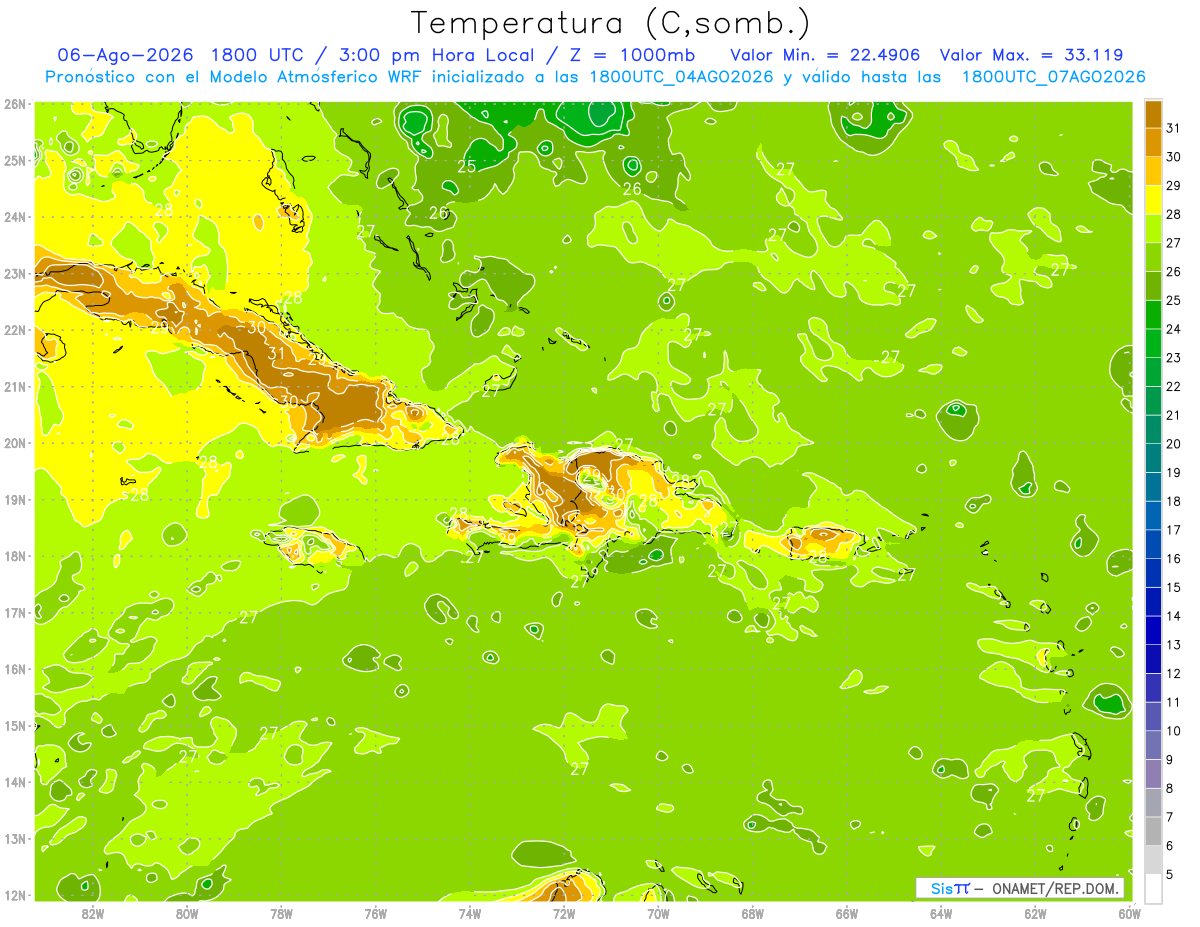Click the '1800UTC_04AGO2026' initialization time

(682, 77)
